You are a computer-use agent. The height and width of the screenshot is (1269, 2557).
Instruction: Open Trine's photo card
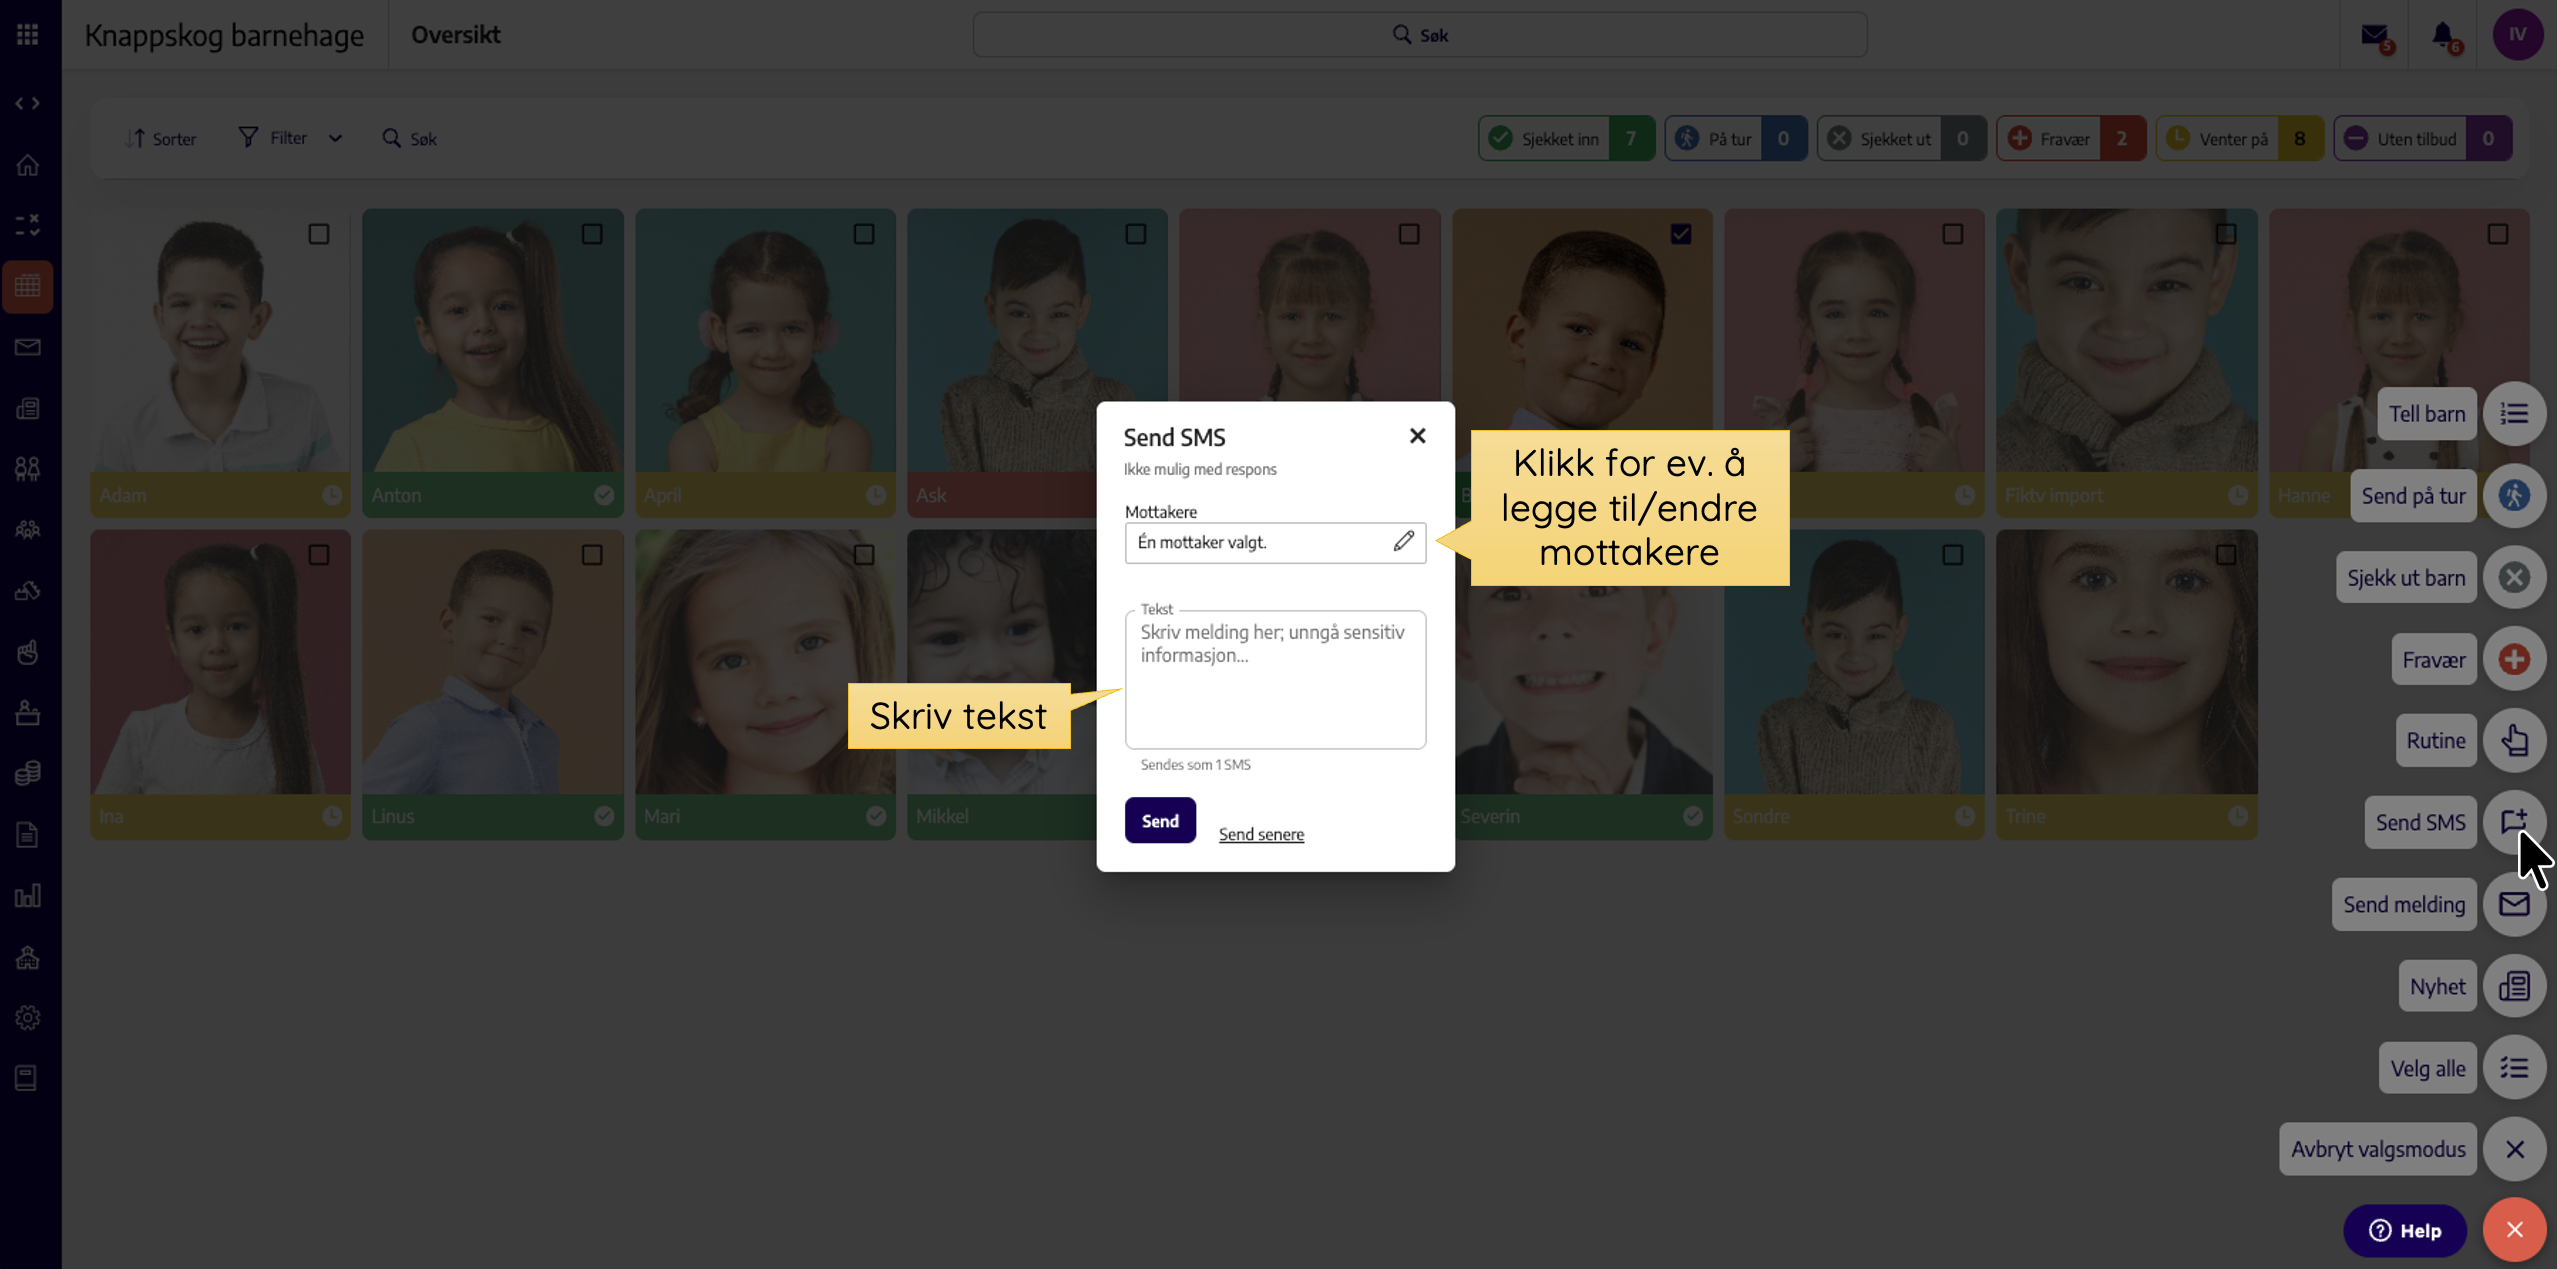2126,685
